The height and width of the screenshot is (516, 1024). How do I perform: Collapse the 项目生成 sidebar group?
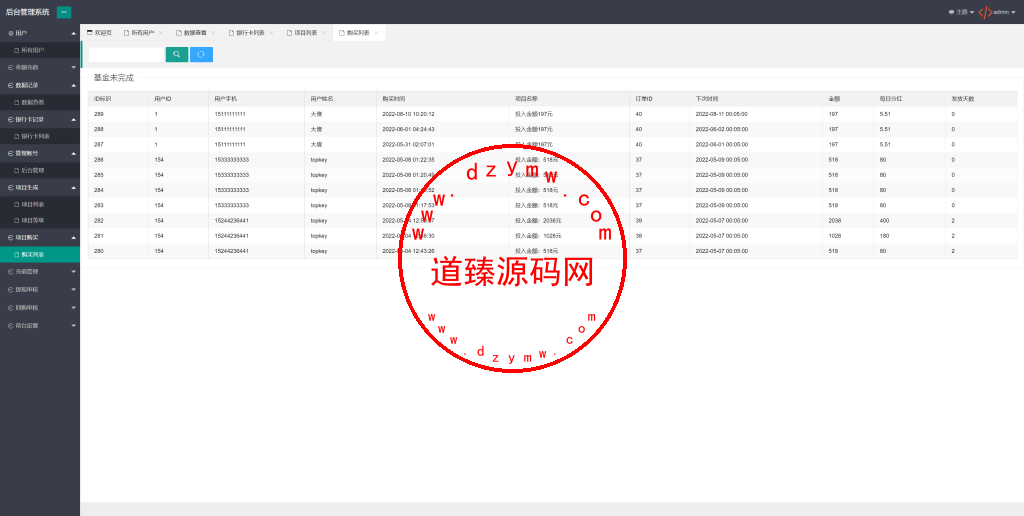pyautogui.click(x=40, y=187)
